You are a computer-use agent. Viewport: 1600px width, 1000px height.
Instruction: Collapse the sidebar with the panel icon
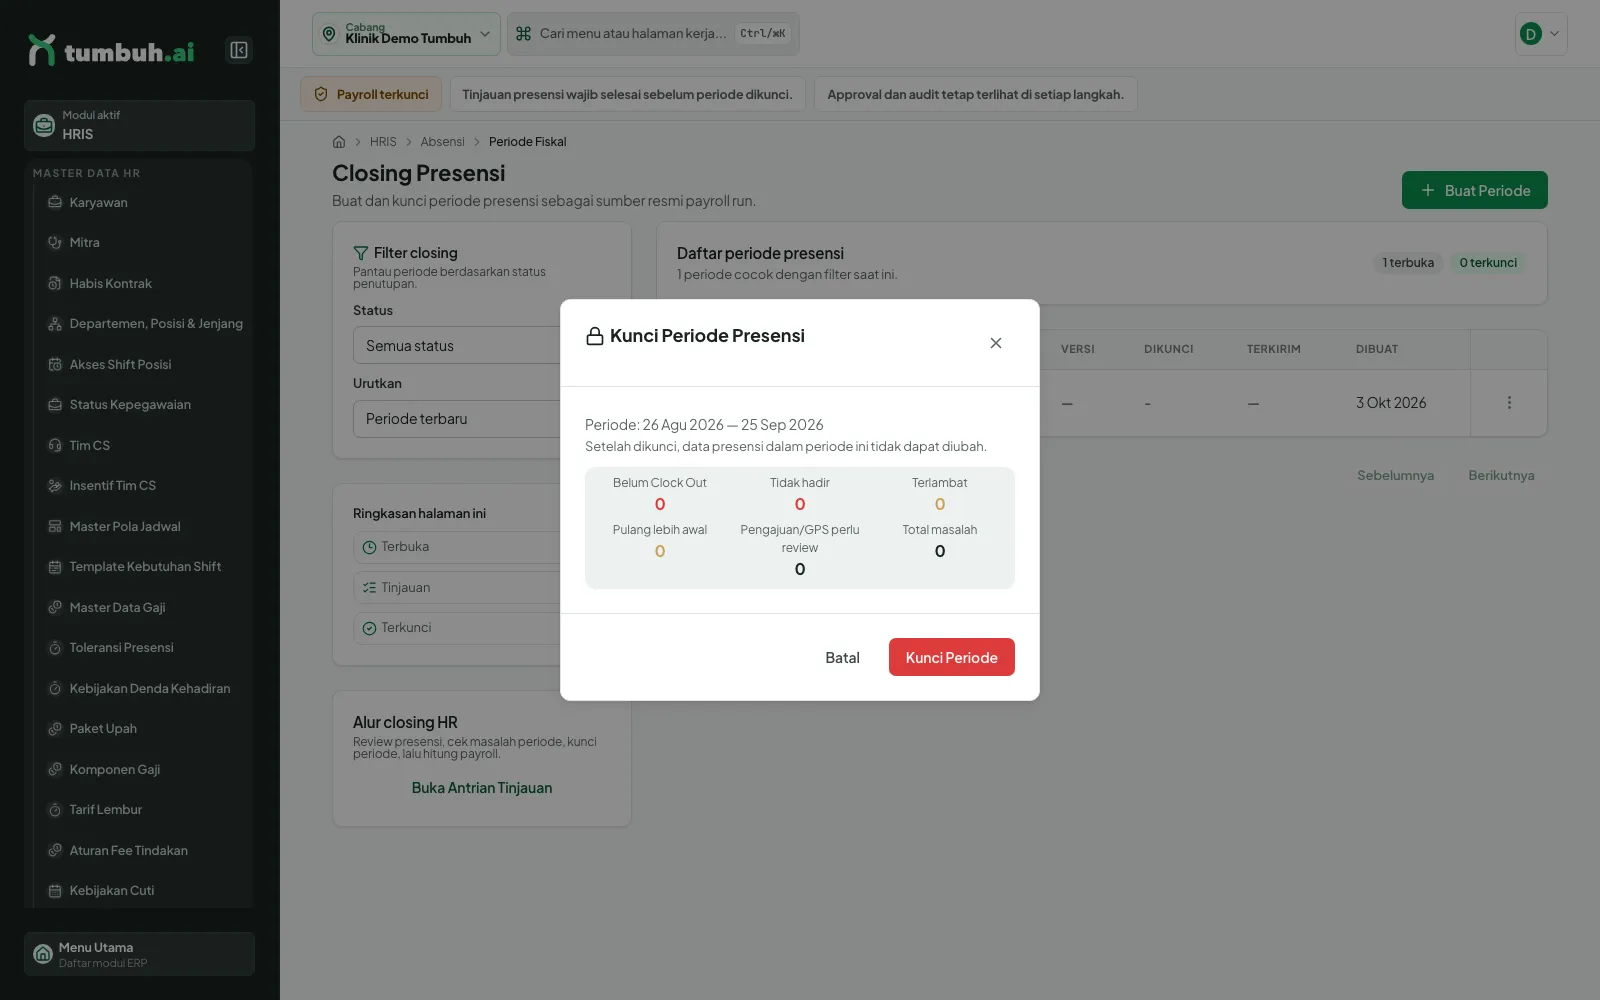pyautogui.click(x=239, y=50)
